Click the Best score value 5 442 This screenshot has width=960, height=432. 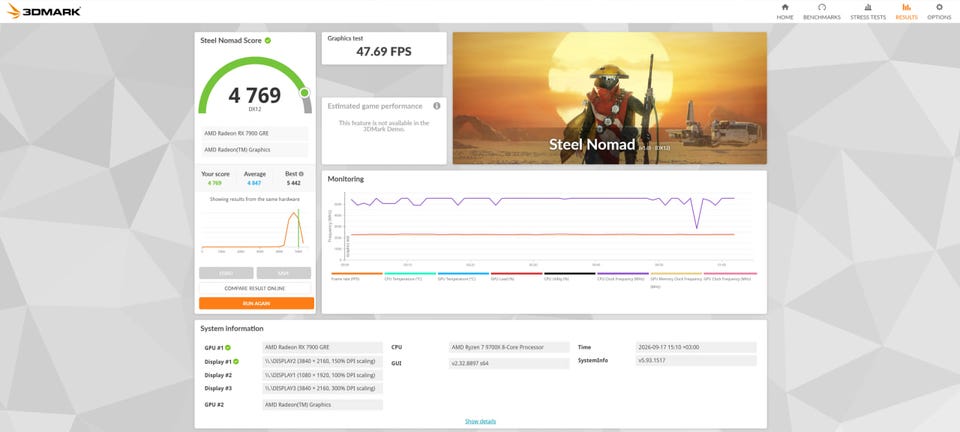[293, 183]
